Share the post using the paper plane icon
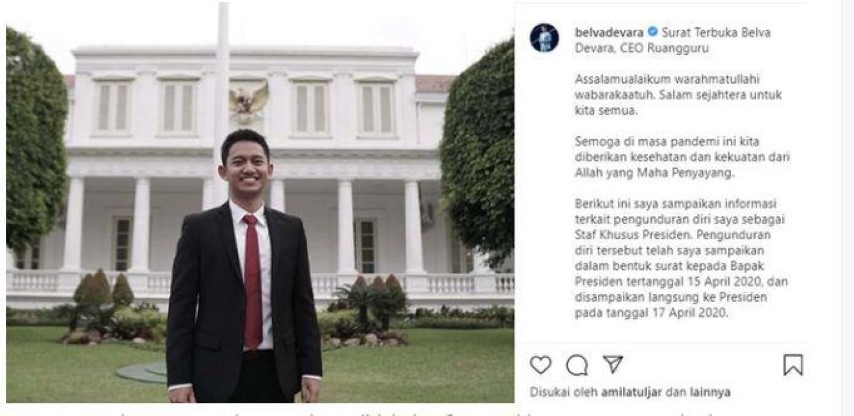The image size is (854, 416). click(x=613, y=364)
